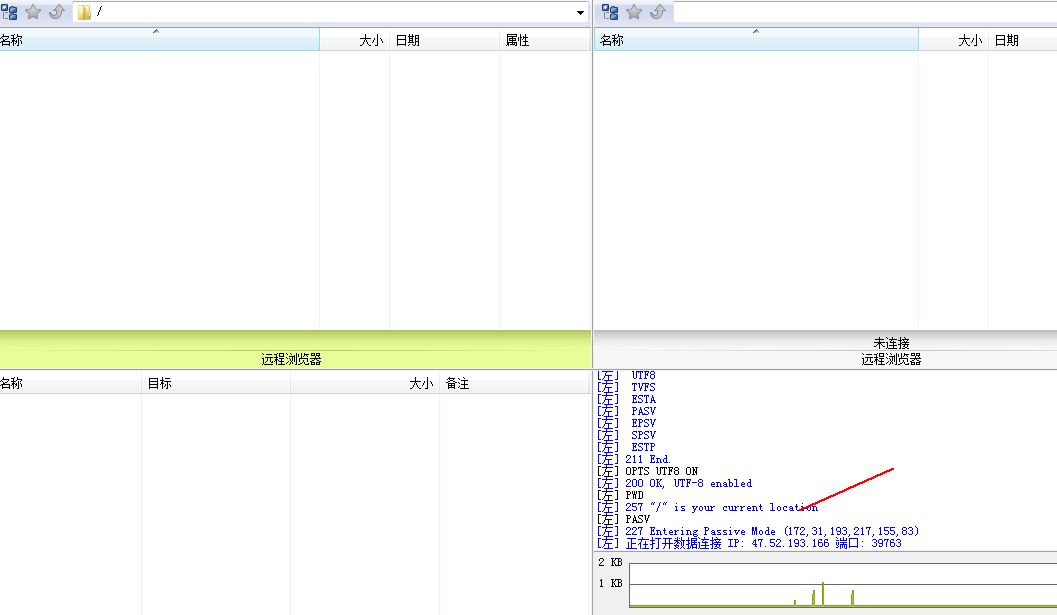
Task: Click the 目标 column header in queue
Action: (x=215, y=383)
